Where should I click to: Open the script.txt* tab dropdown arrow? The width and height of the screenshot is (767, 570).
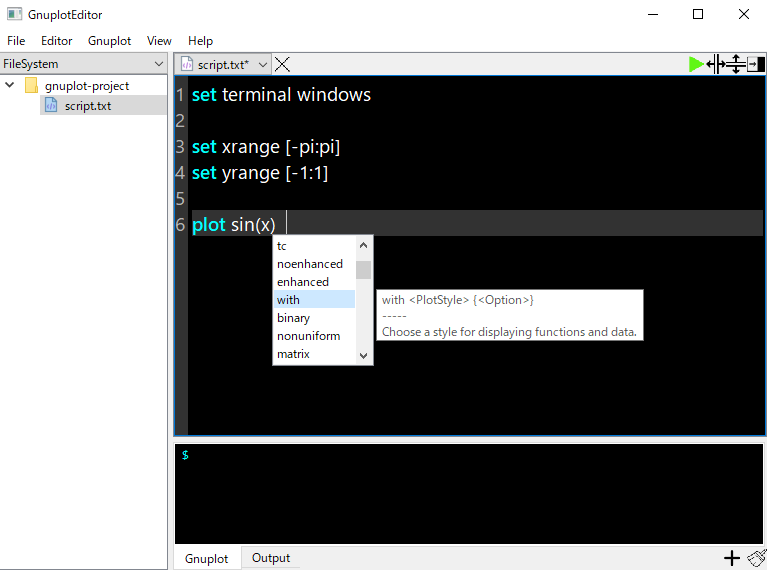[x=263, y=65]
